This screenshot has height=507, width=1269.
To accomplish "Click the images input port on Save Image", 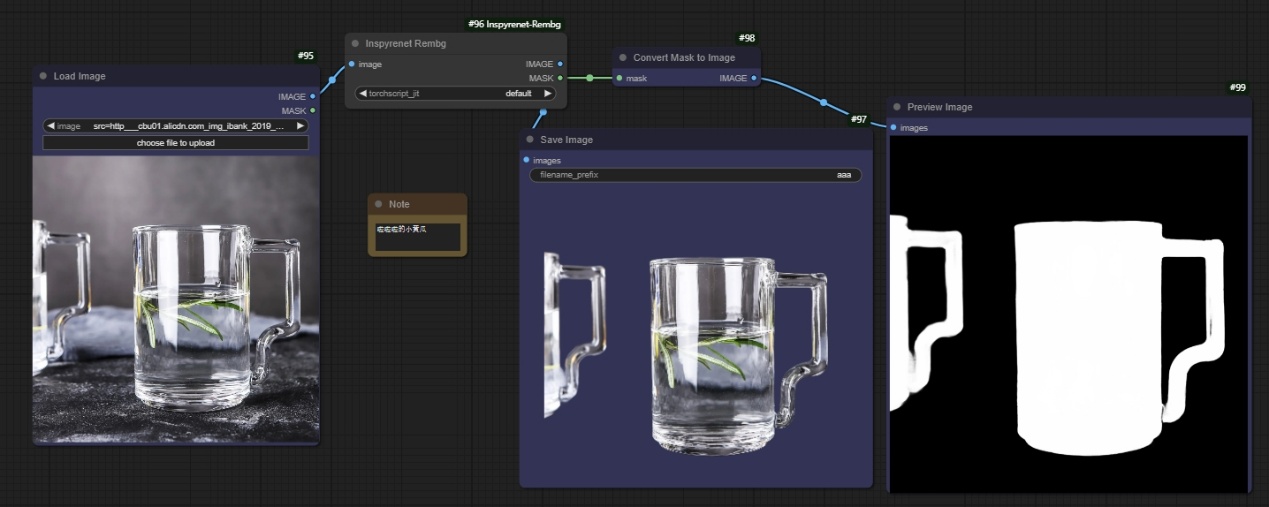I will pos(526,160).
